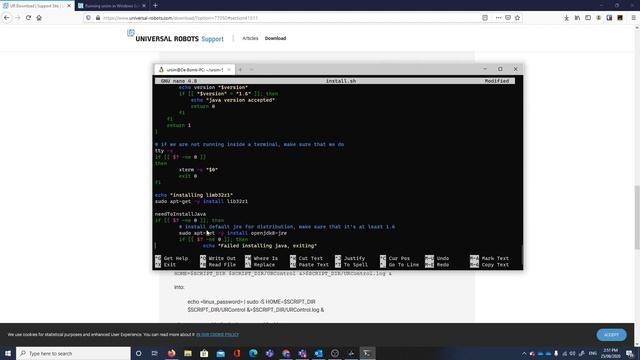Toggle reader view in address bar
The image size is (640, 360).
coord(485,18)
